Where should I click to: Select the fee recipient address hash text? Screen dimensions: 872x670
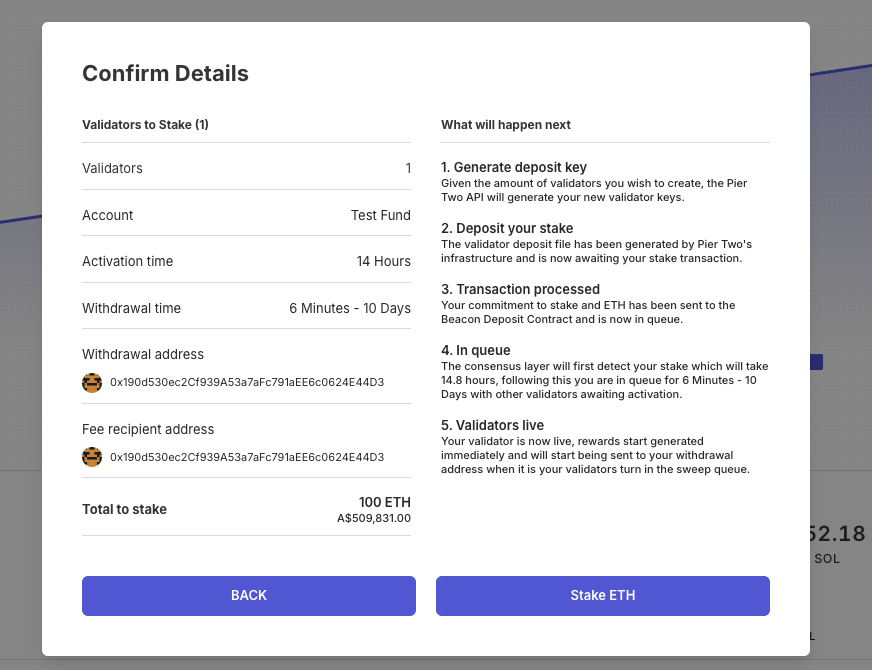coord(247,457)
